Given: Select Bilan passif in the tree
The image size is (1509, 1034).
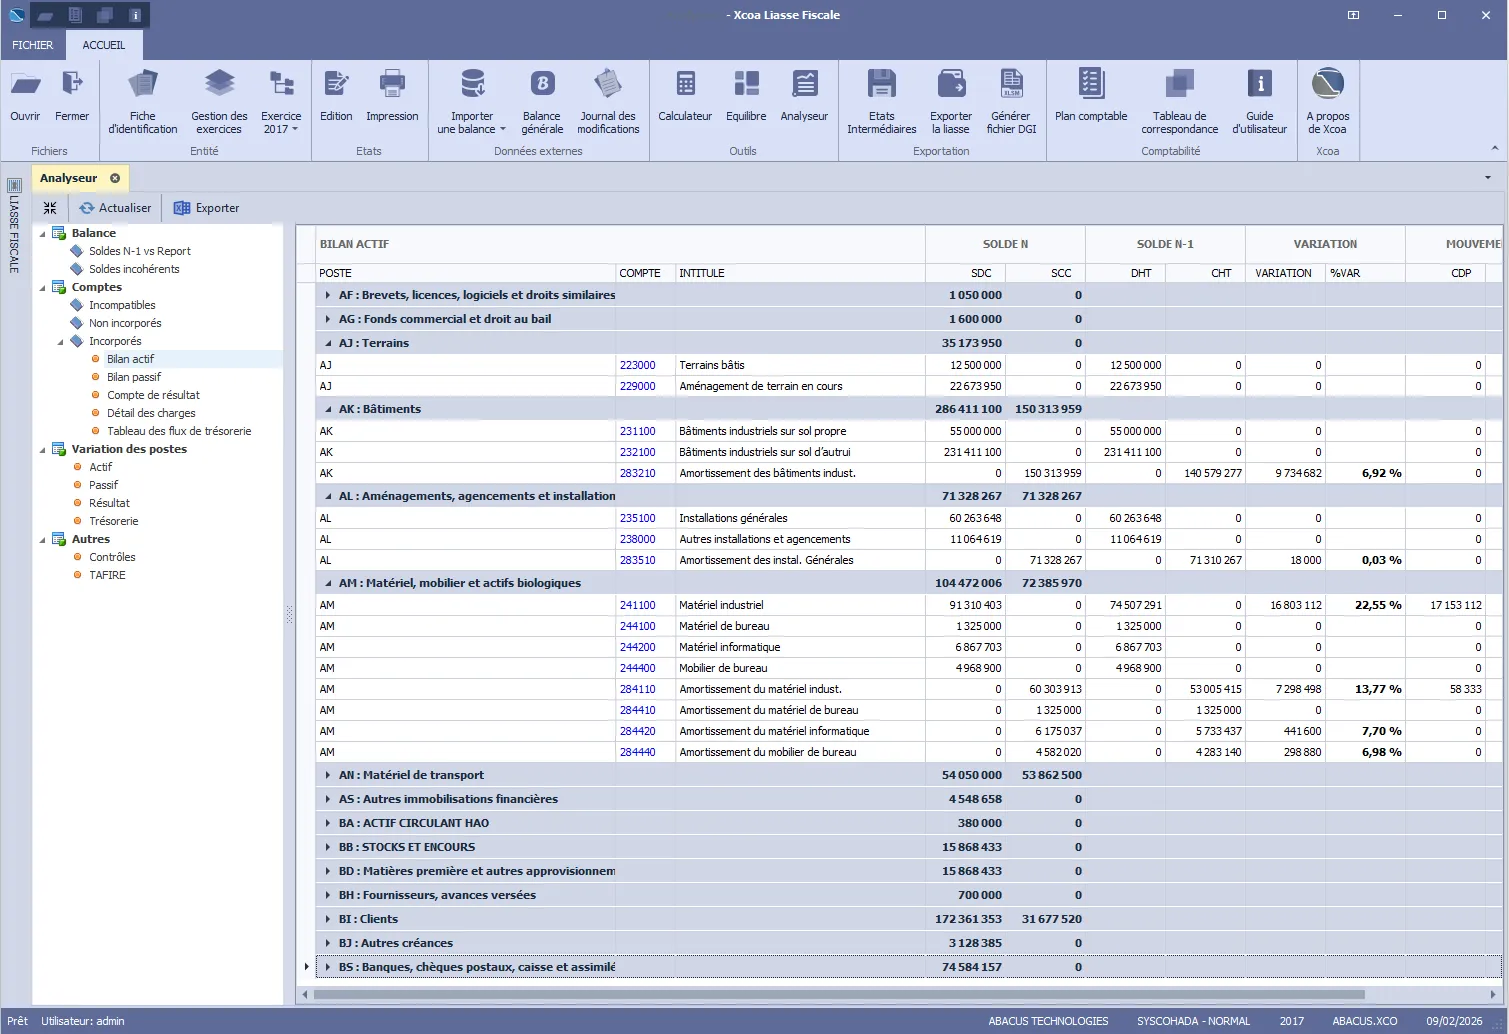Looking at the screenshot, I should click(133, 377).
